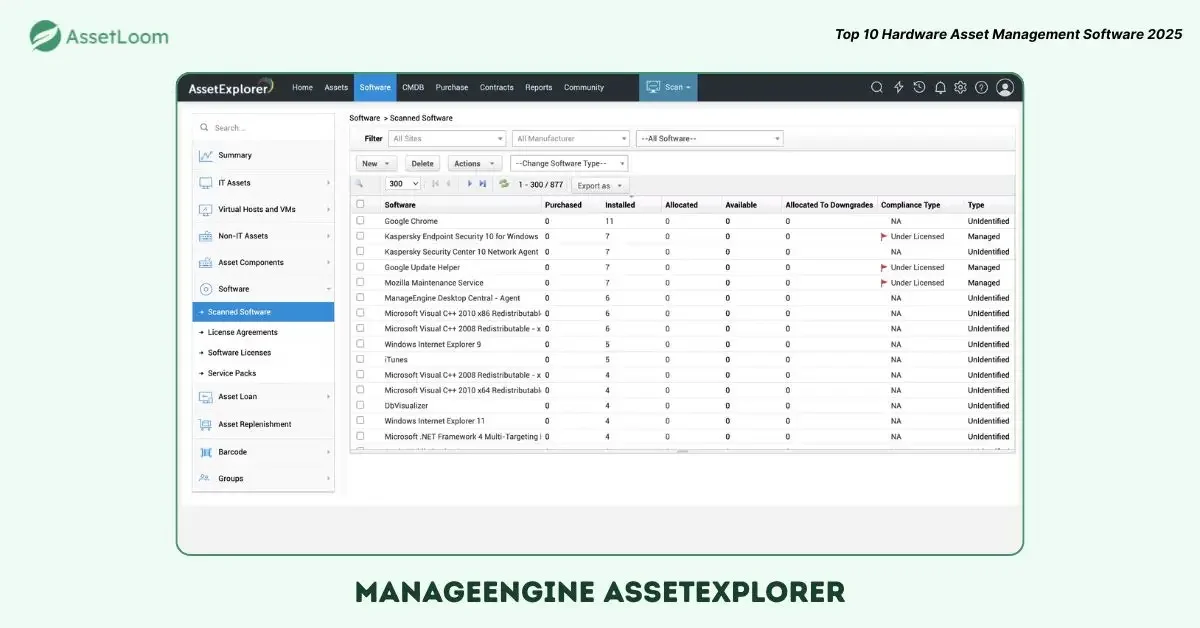
Task: Open the notifications bell icon
Action: (x=940, y=88)
